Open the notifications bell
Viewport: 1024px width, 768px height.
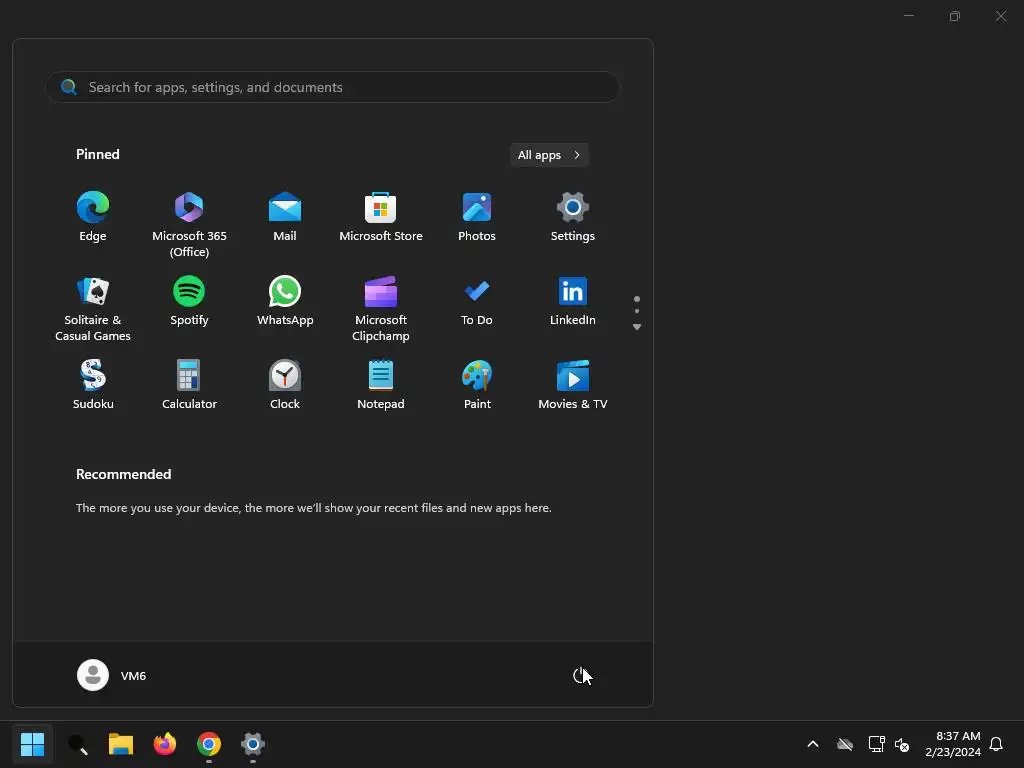point(996,744)
